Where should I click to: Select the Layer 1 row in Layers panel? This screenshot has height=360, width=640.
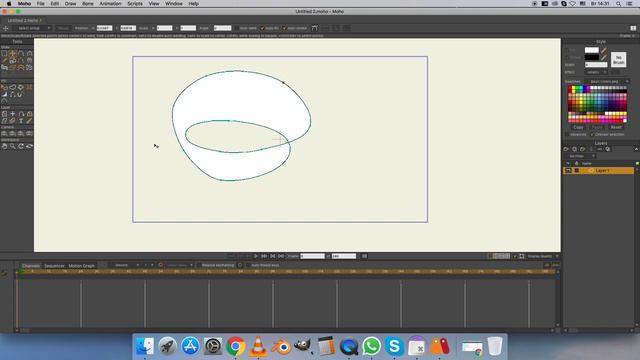(598, 171)
